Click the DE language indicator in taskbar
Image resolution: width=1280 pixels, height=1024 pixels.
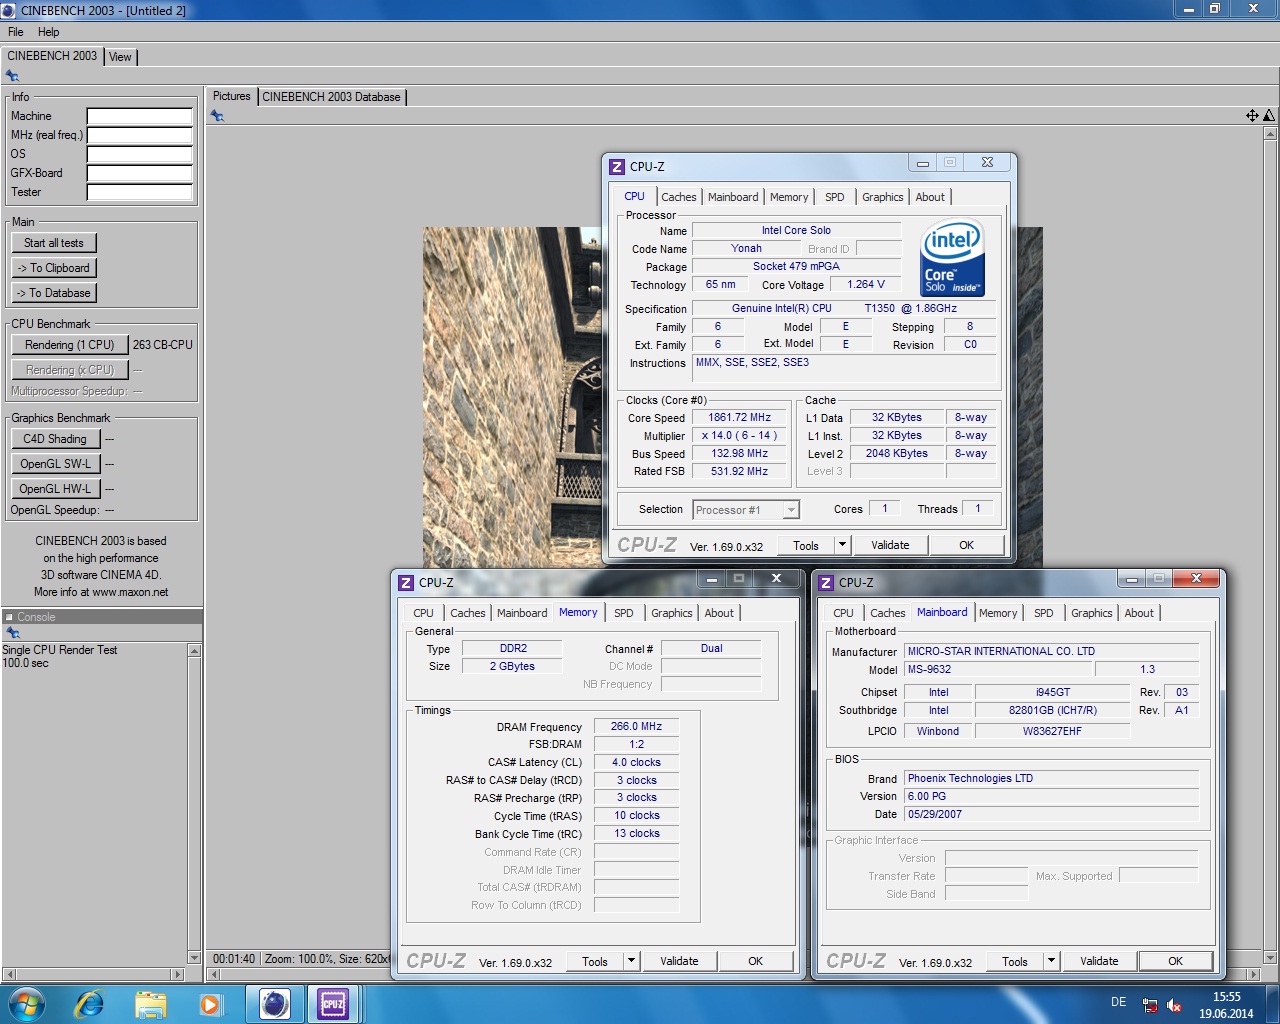[x=1118, y=1002]
